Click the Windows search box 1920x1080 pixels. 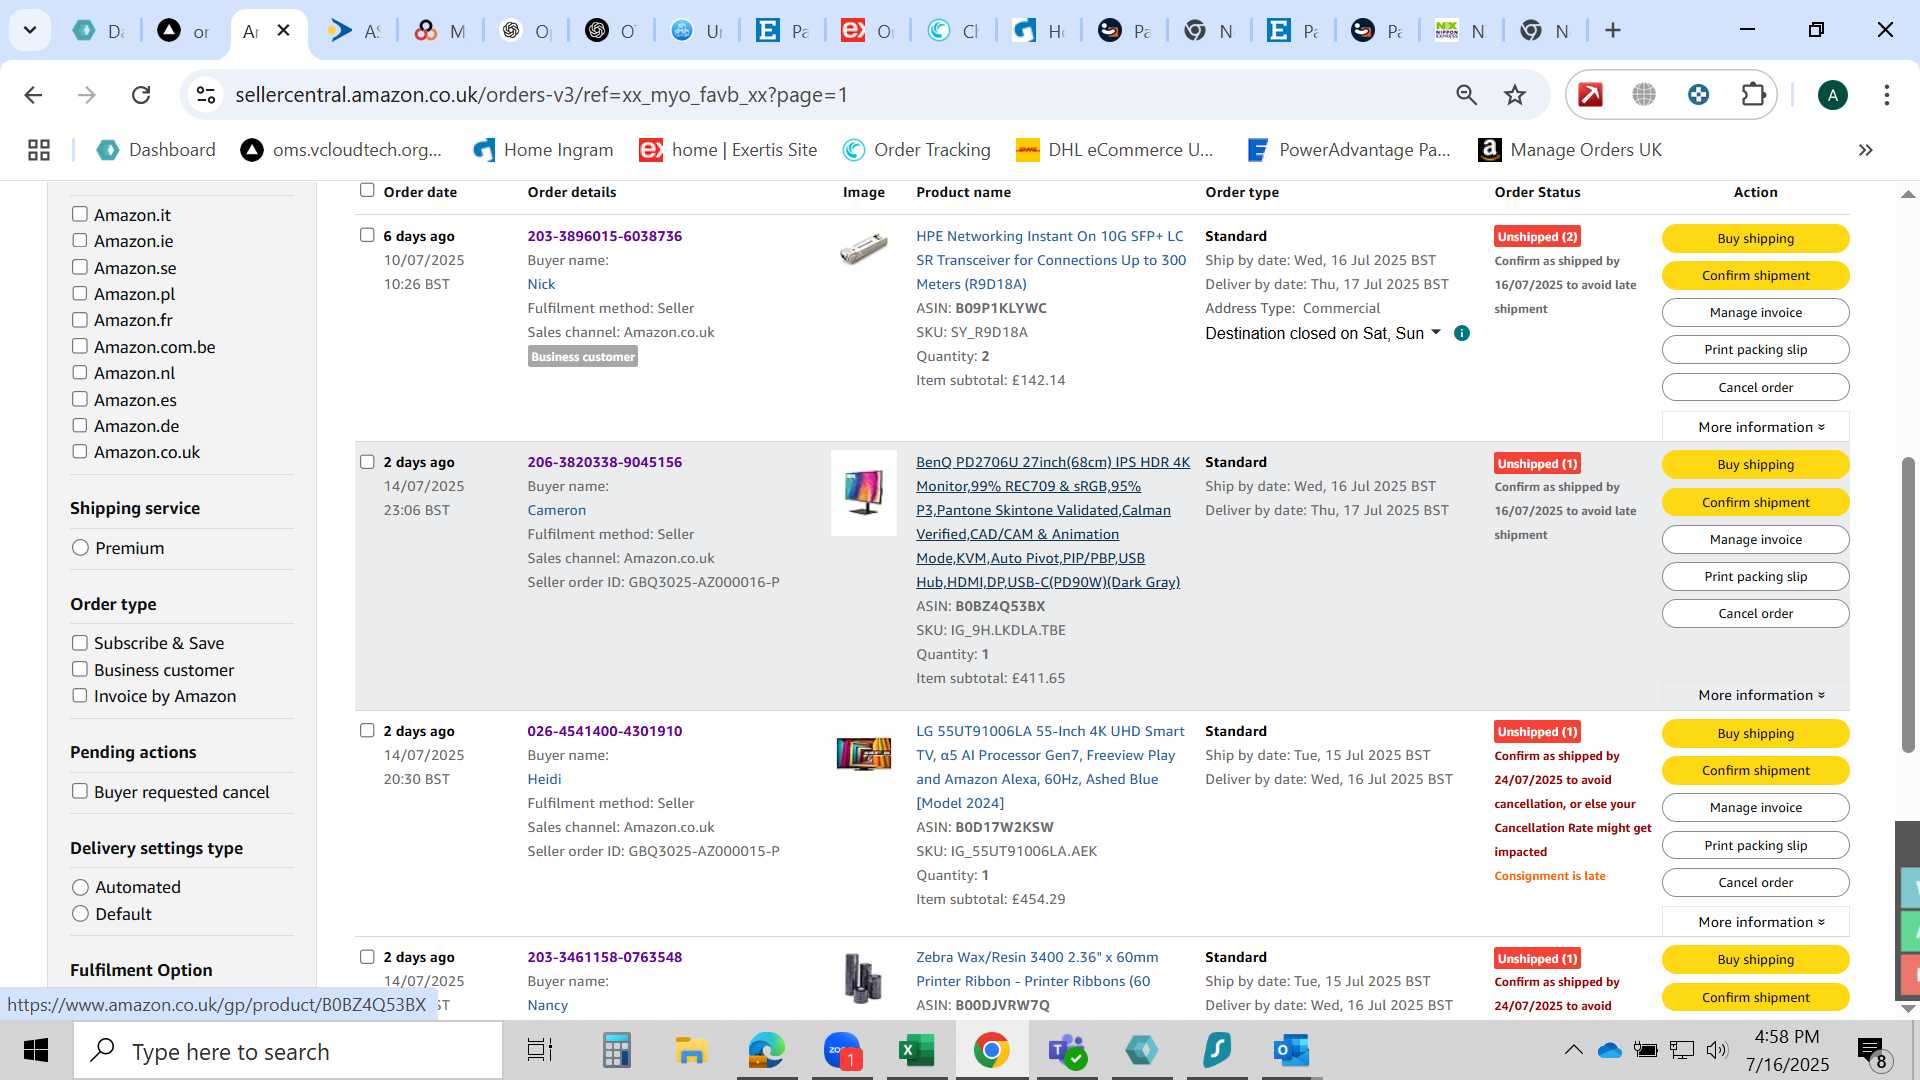(x=288, y=1051)
